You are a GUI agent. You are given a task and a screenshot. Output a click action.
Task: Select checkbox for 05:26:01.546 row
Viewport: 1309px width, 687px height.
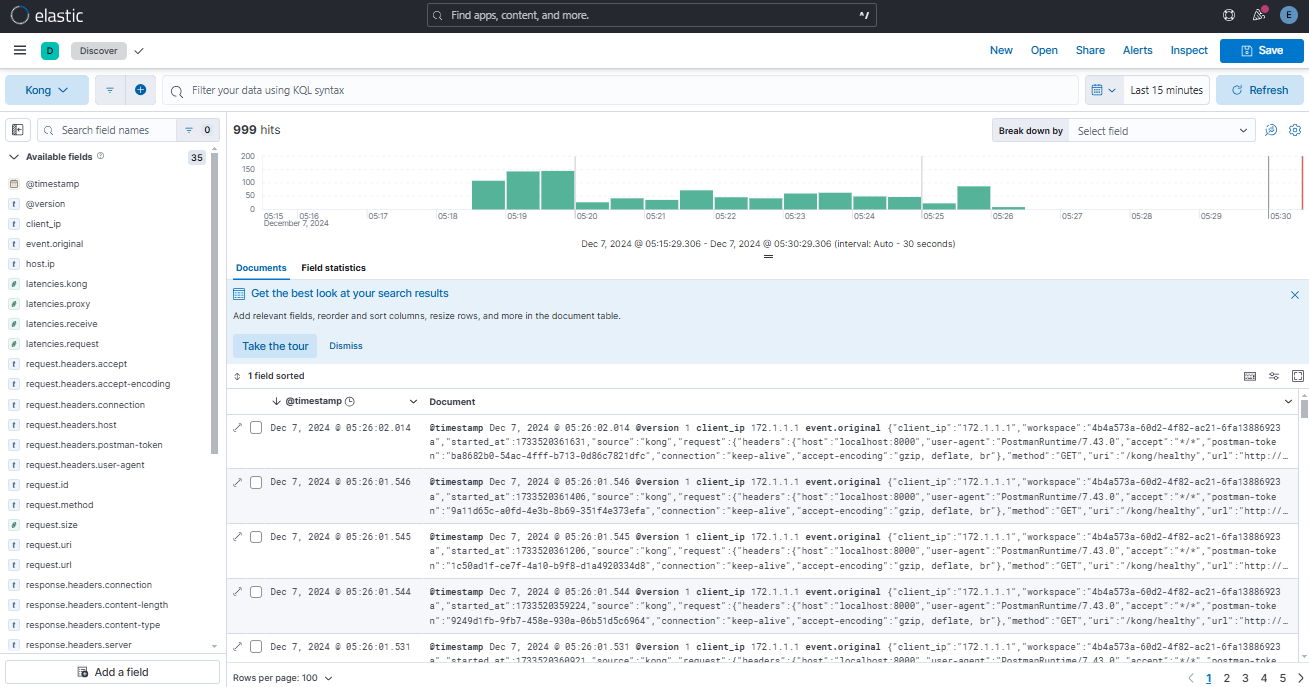(256, 482)
